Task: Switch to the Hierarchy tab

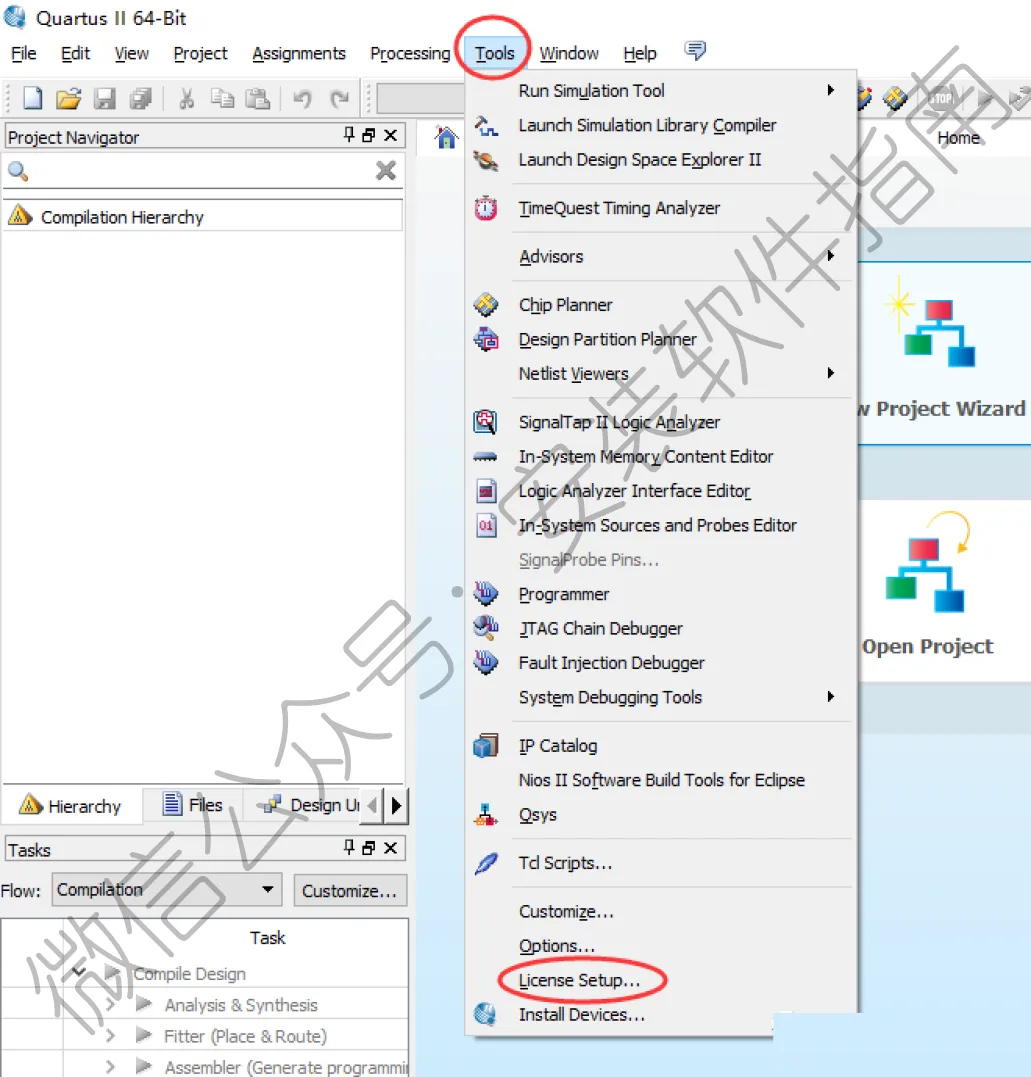Action: [x=71, y=805]
